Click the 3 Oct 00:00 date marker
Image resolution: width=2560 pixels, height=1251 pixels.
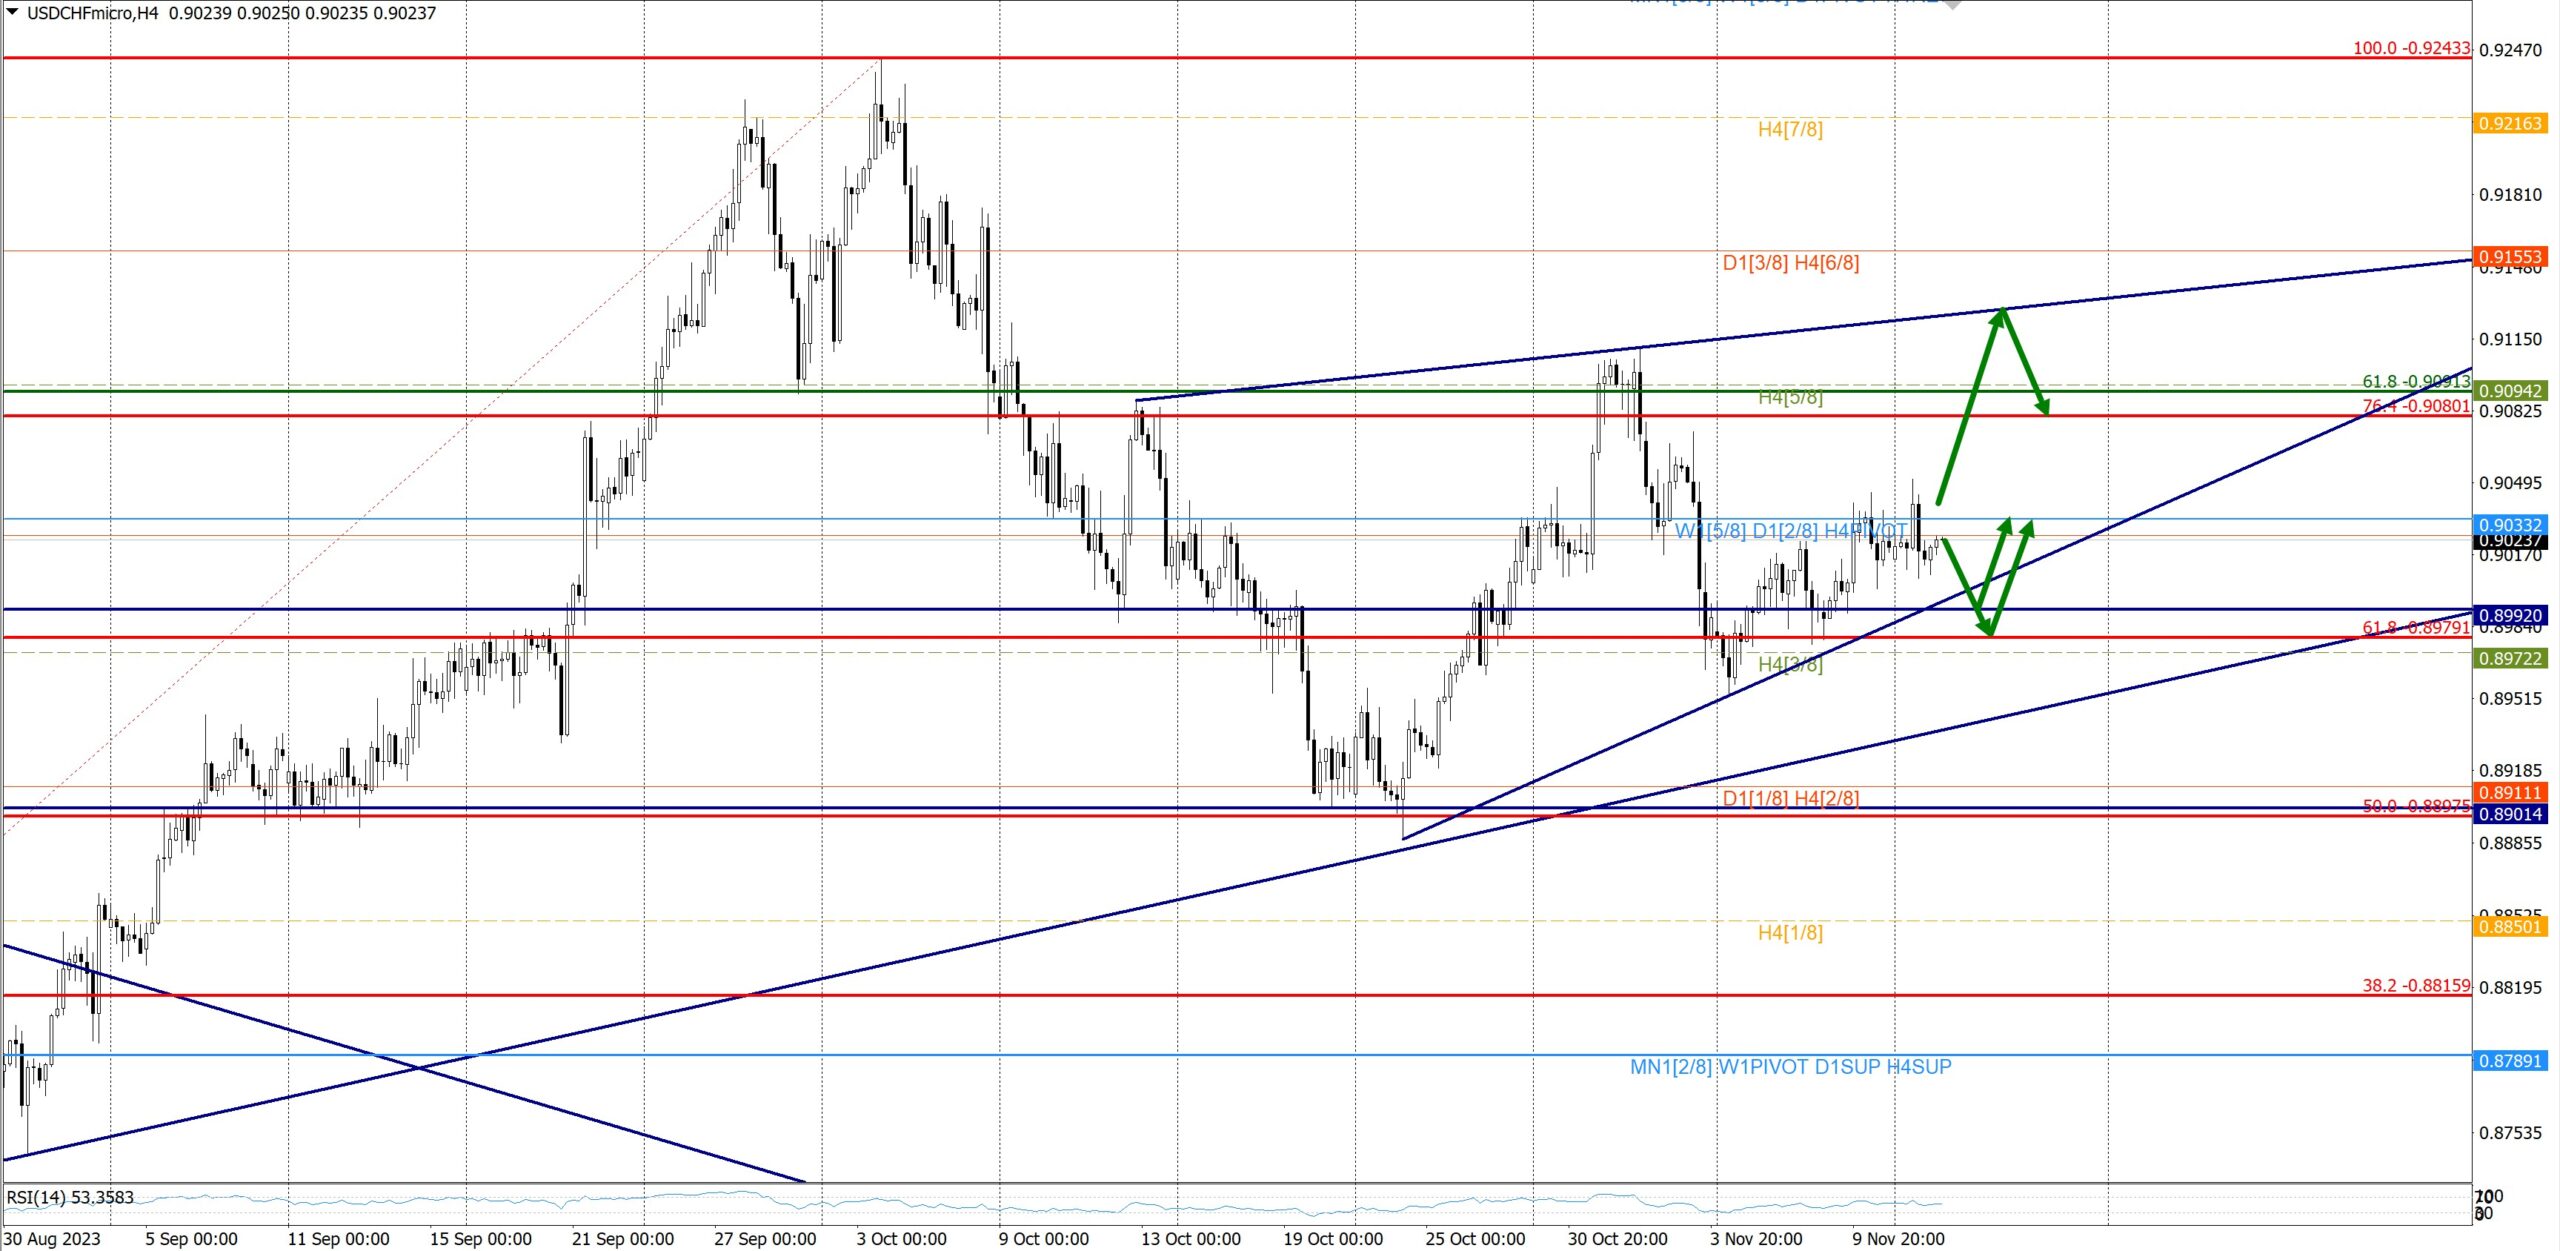[x=901, y=1239]
